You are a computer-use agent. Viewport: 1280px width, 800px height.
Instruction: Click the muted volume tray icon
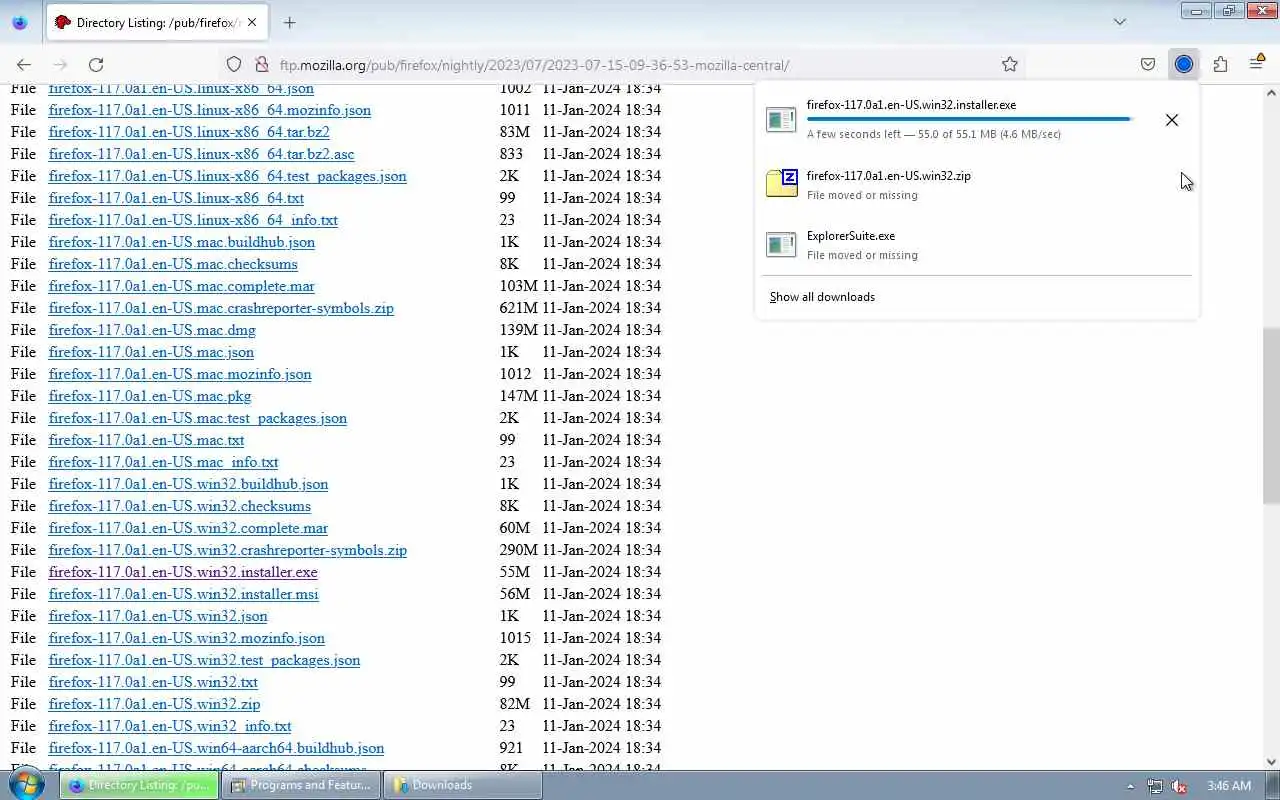(x=1179, y=786)
